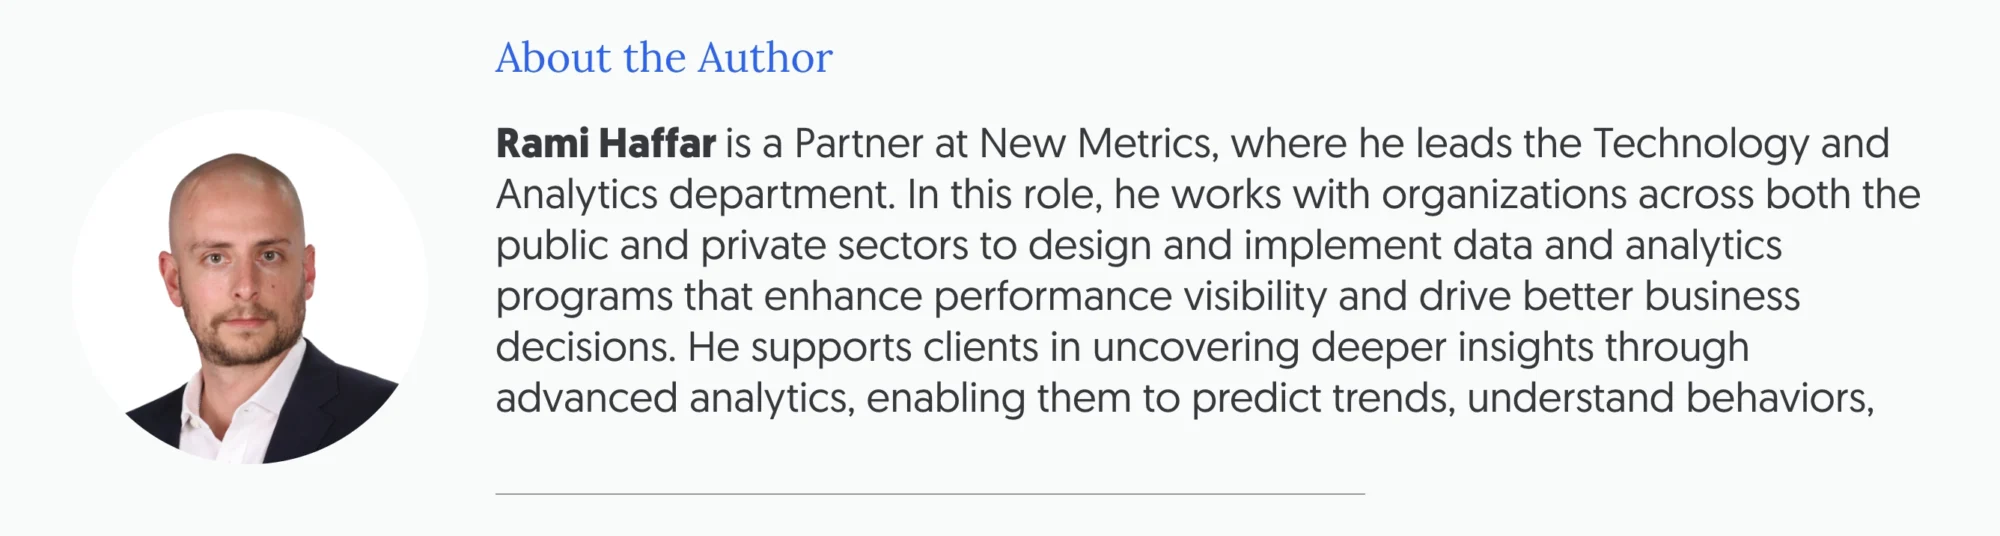Click the author's circular profile photo

(x=250, y=287)
